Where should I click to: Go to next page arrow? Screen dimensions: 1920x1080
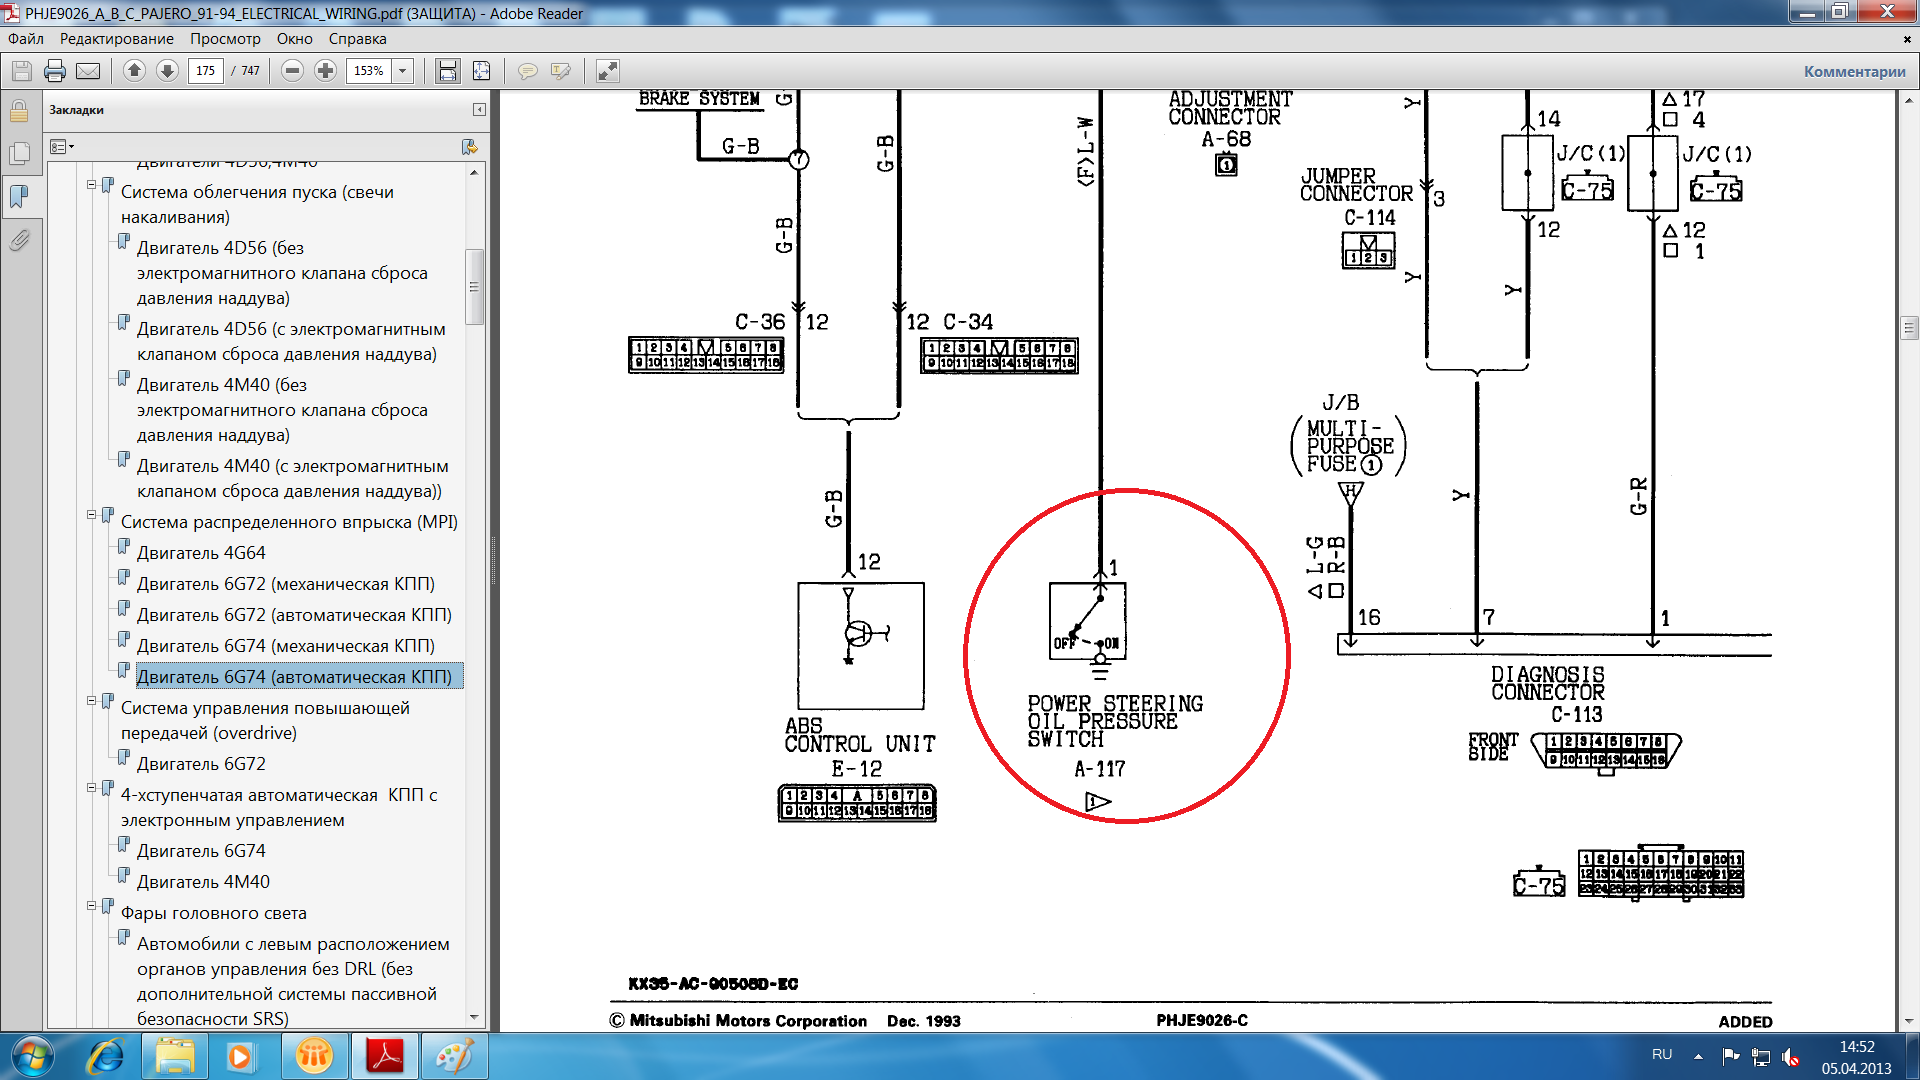point(167,71)
